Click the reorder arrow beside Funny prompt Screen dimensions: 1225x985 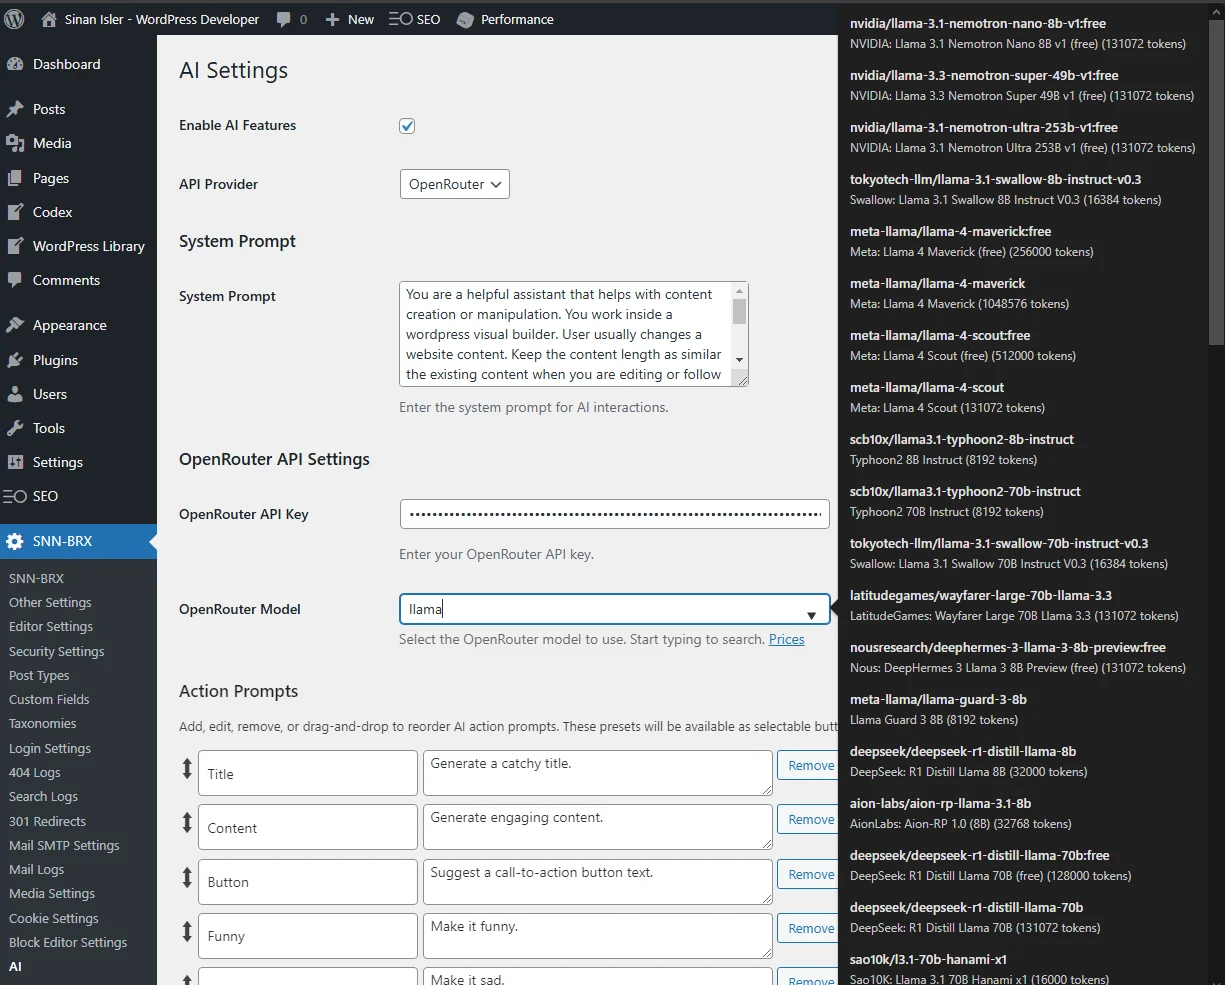coord(186,932)
